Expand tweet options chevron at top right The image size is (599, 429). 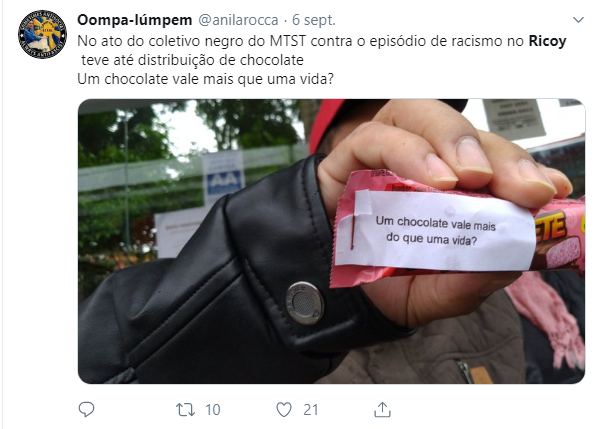(578, 20)
